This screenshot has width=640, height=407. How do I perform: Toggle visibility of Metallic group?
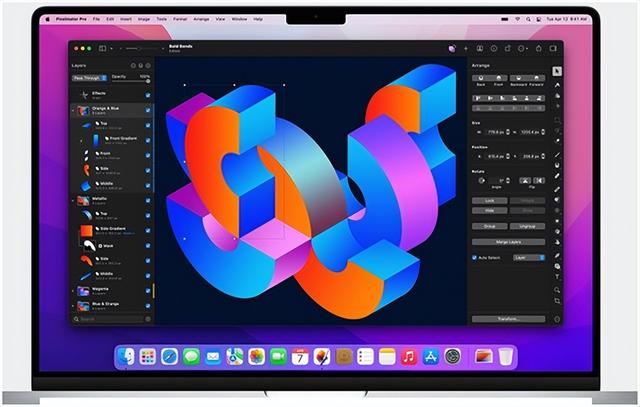click(148, 200)
